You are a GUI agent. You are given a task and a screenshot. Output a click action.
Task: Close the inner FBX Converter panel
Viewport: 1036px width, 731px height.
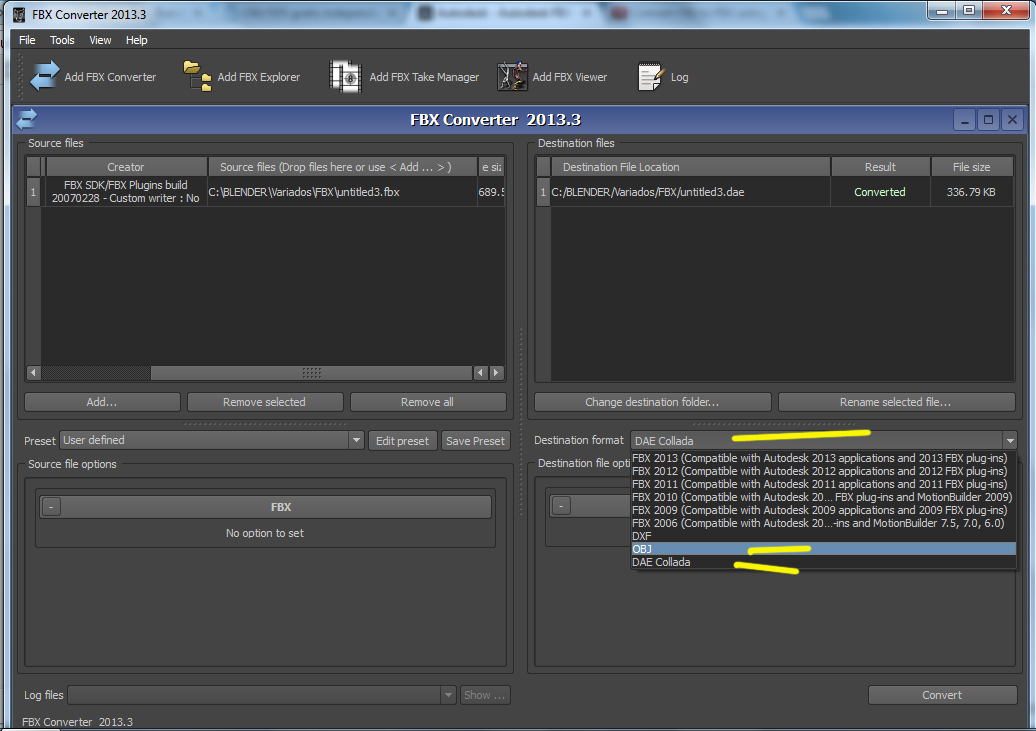pos(1012,120)
